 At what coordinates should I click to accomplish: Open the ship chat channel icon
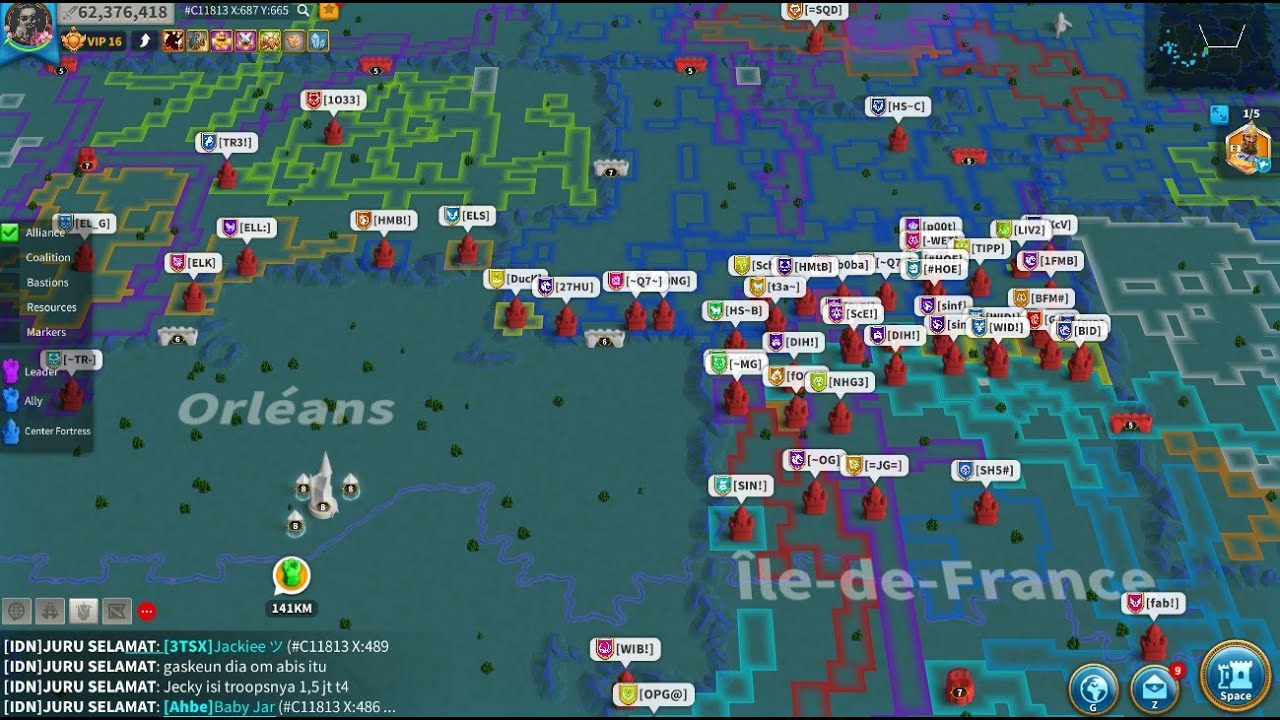(x=50, y=610)
